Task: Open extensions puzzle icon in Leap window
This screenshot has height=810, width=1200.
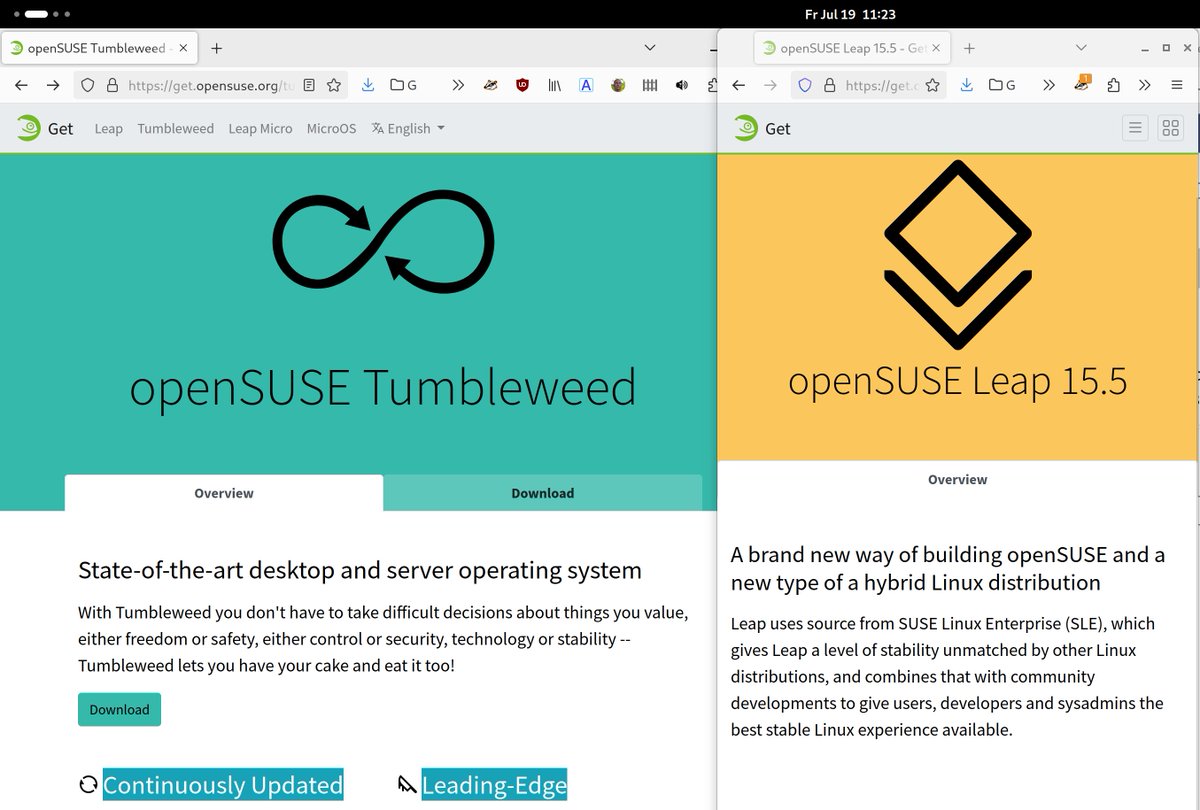Action: (x=1114, y=85)
